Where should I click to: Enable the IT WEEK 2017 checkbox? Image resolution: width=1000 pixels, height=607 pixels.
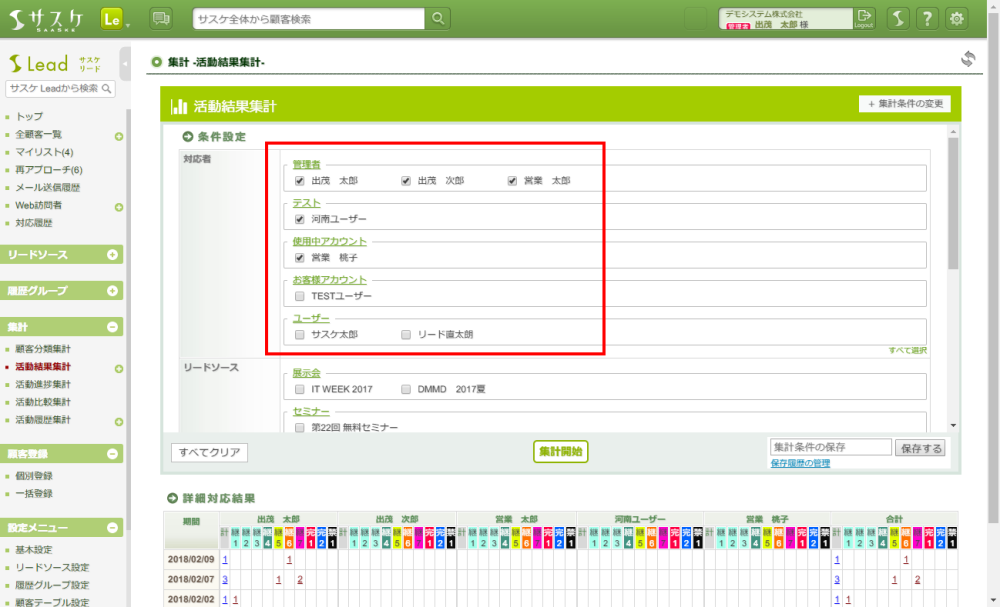pos(300,388)
